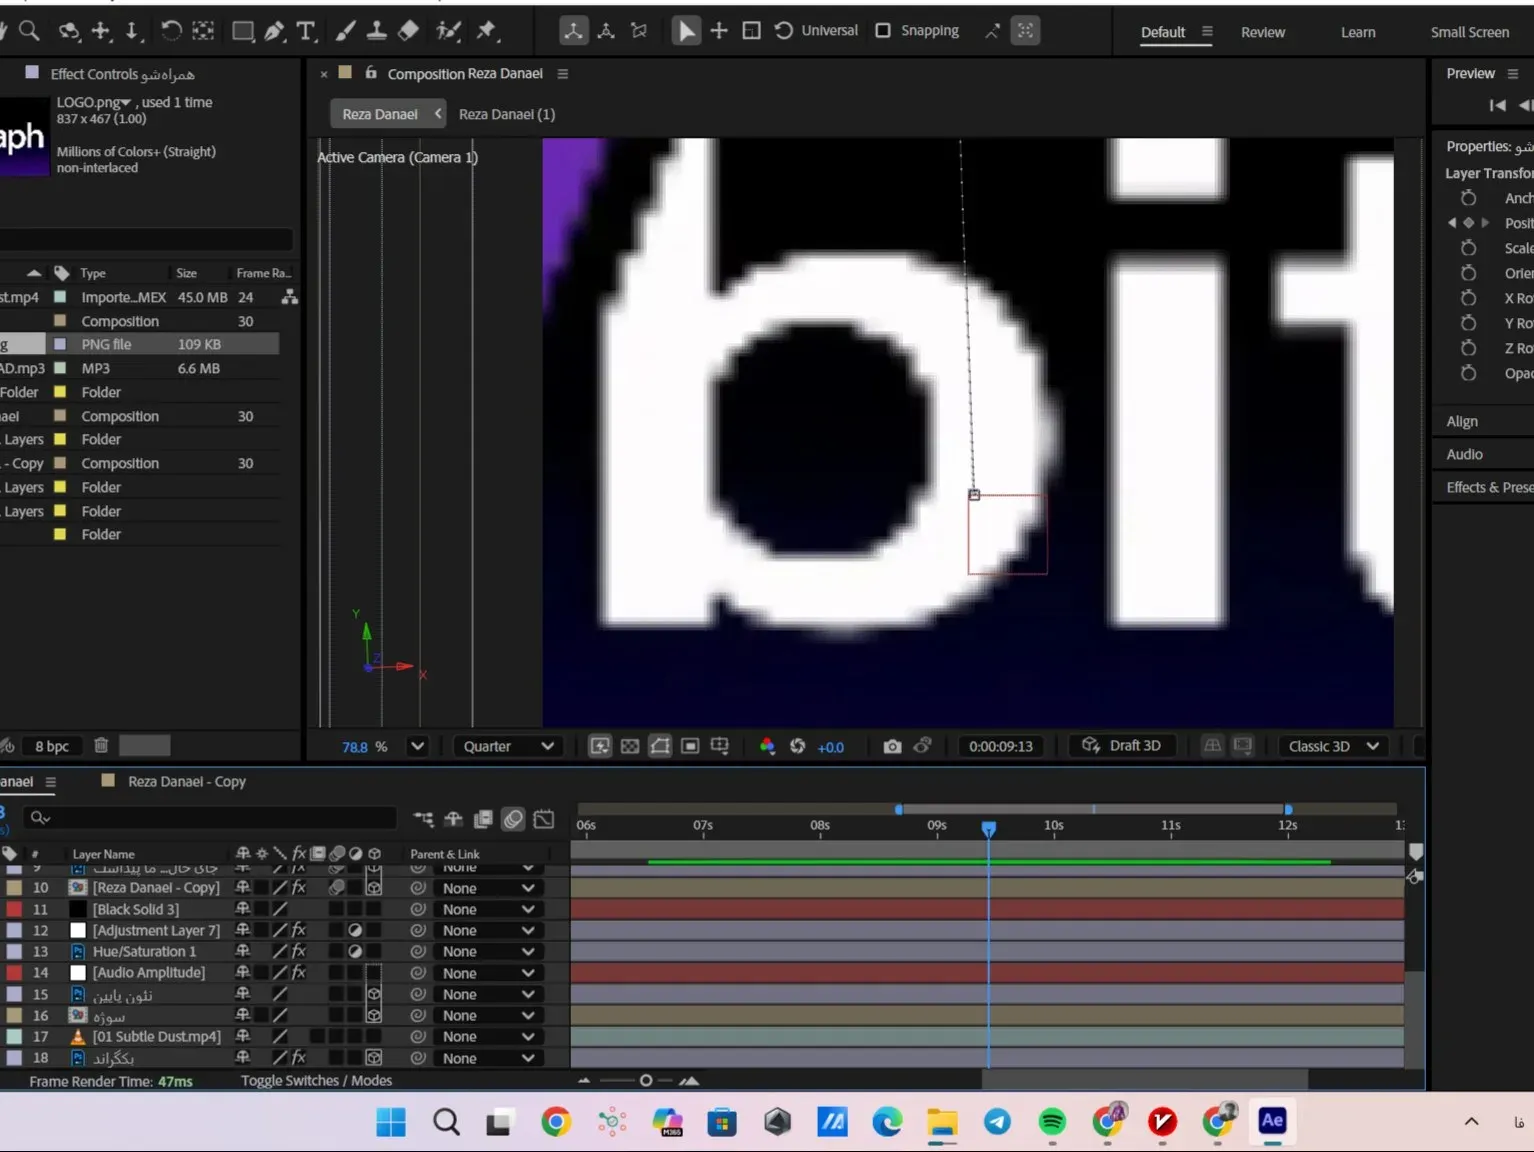Screen dimensions: 1534x1152
Task: Open Adobe After Effects in taskbar
Action: tap(1272, 1121)
